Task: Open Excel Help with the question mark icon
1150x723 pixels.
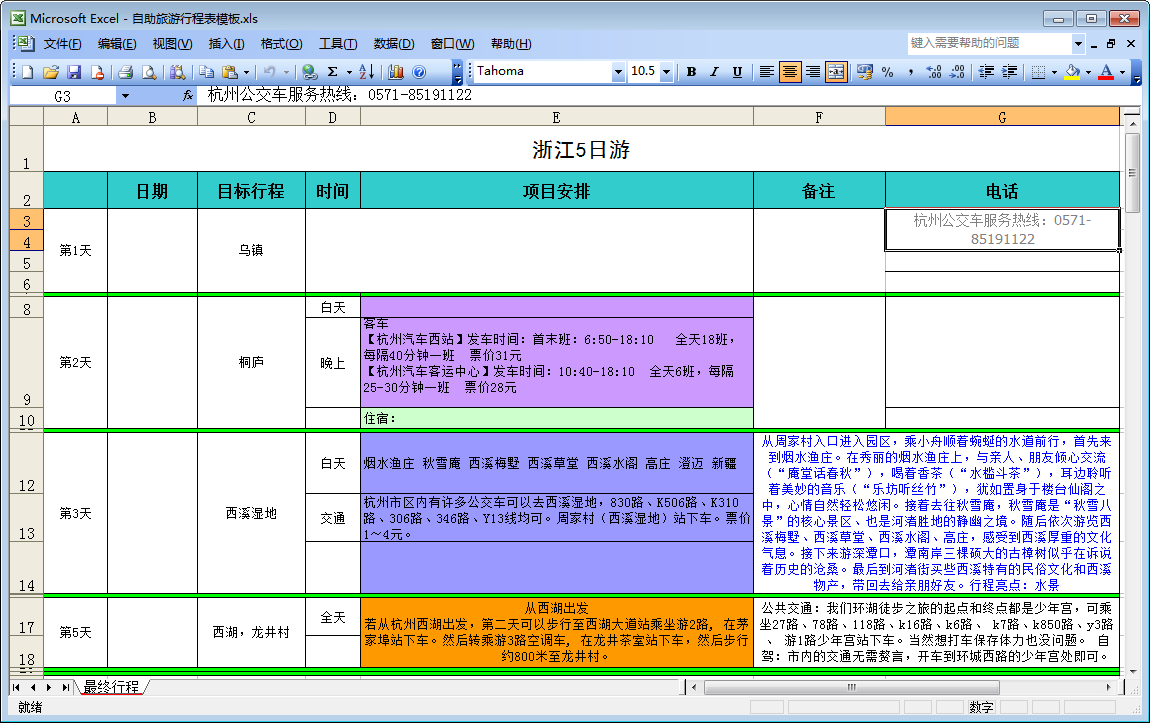Action: [419, 72]
